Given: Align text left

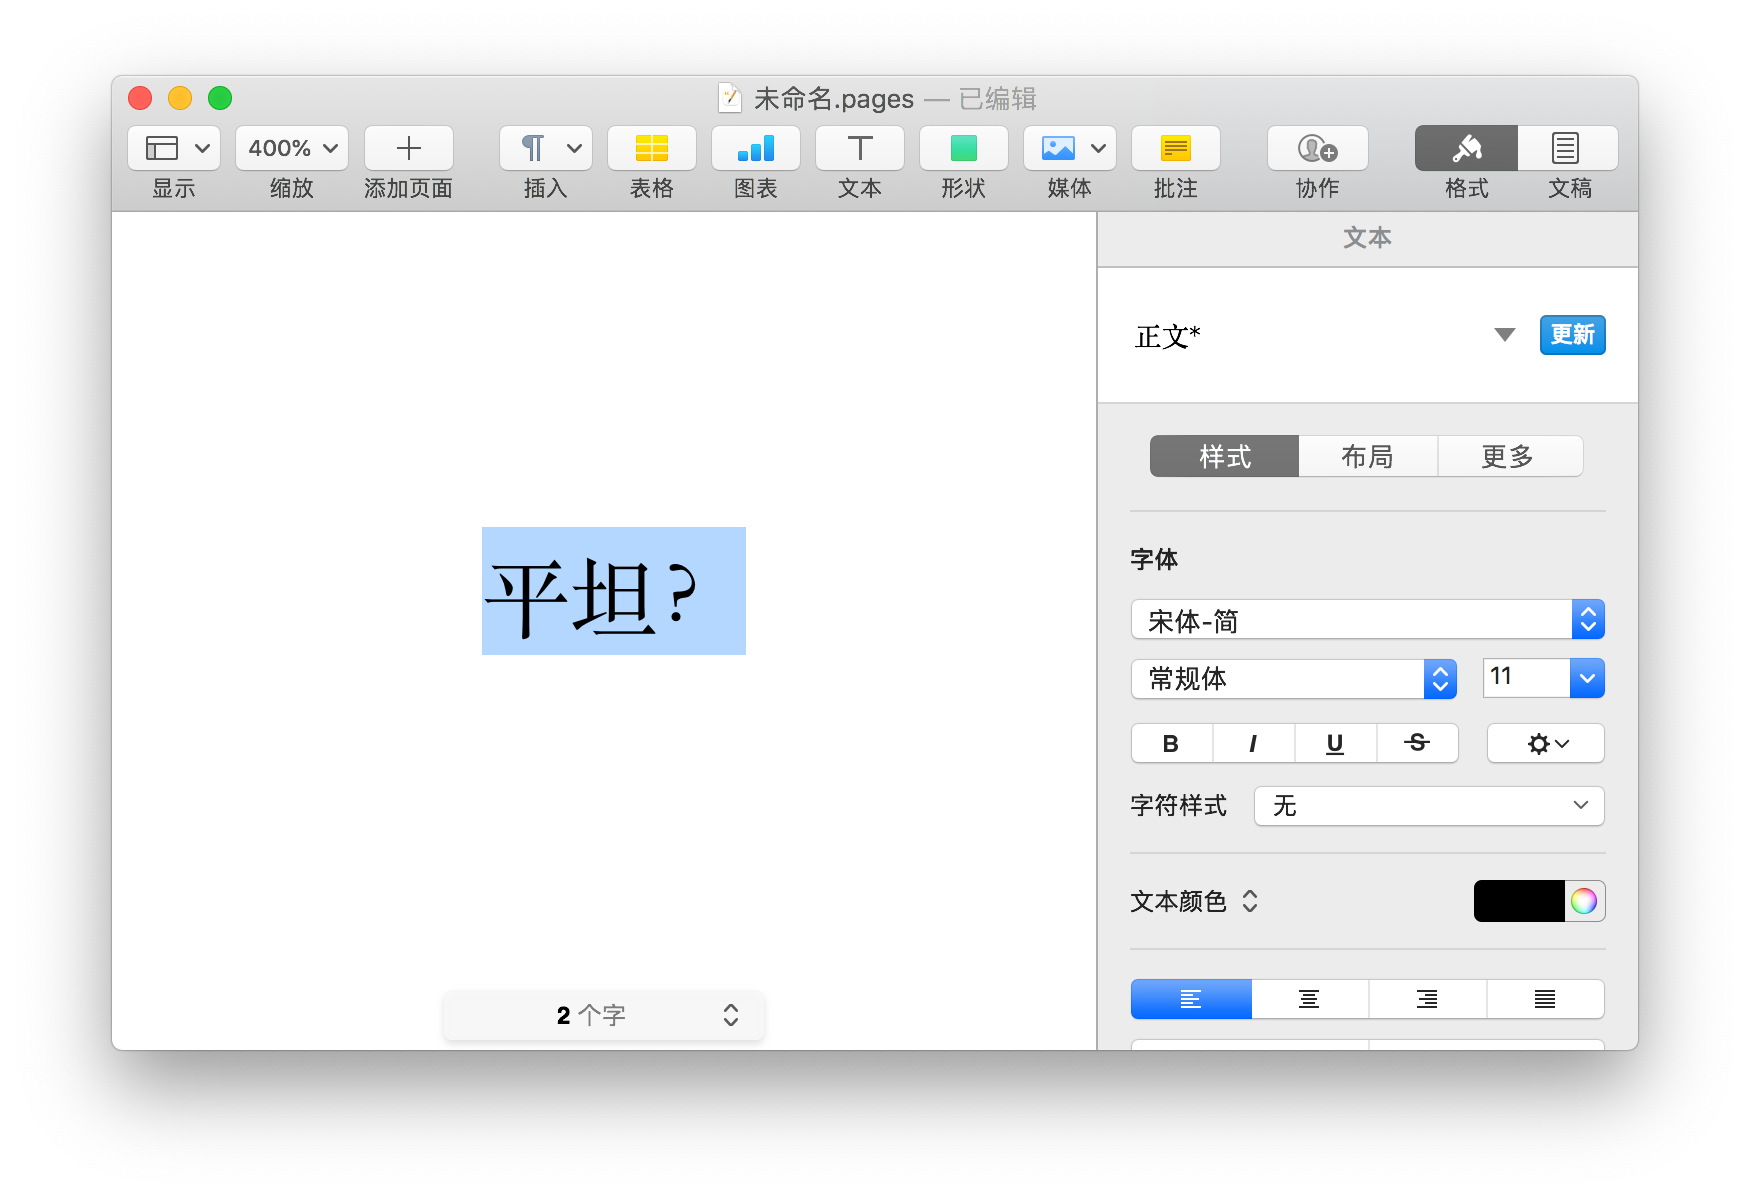Looking at the screenshot, I should (1191, 999).
